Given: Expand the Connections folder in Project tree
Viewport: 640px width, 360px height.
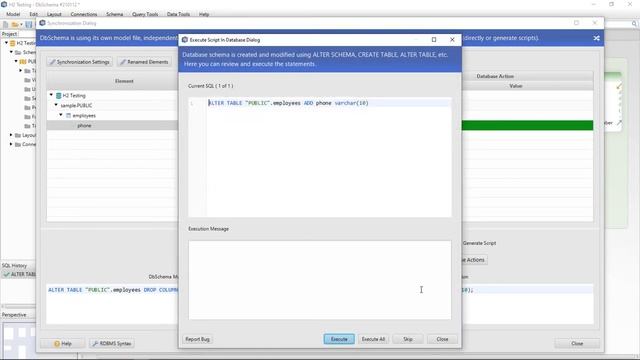Looking at the screenshot, I should pyautogui.click(x=11, y=144).
